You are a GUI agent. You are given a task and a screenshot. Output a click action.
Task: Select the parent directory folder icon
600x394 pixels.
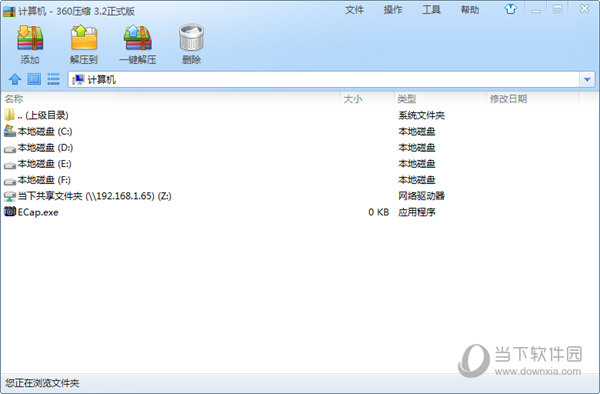pos(10,114)
